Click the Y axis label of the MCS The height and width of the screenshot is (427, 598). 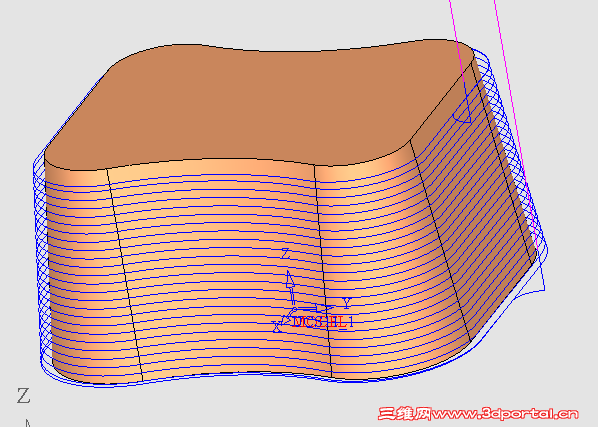pyautogui.click(x=346, y=303)
